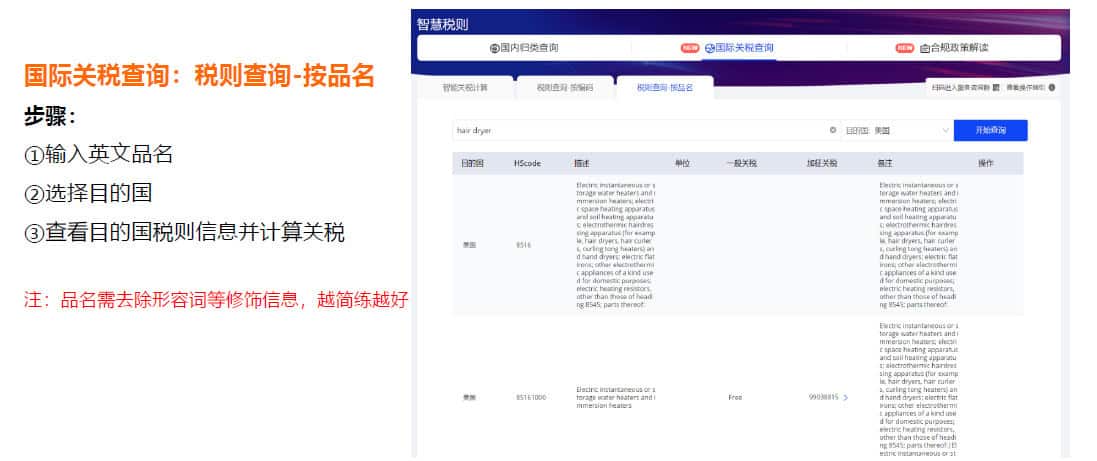
Task: Click the icon beside 合规政策解读
Action: 925,48
